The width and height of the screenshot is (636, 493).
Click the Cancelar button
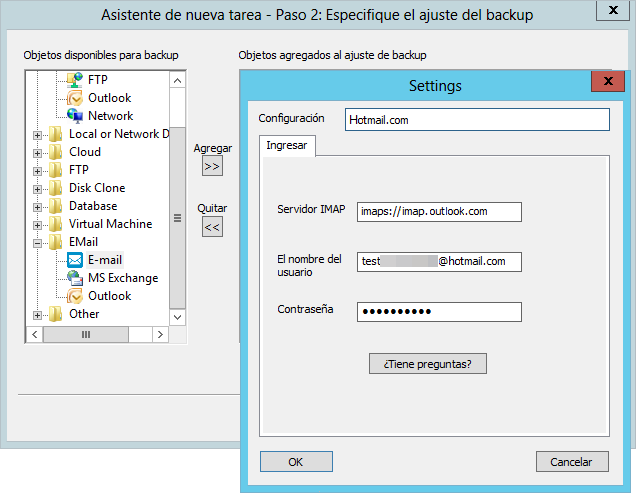coord(572,461)
